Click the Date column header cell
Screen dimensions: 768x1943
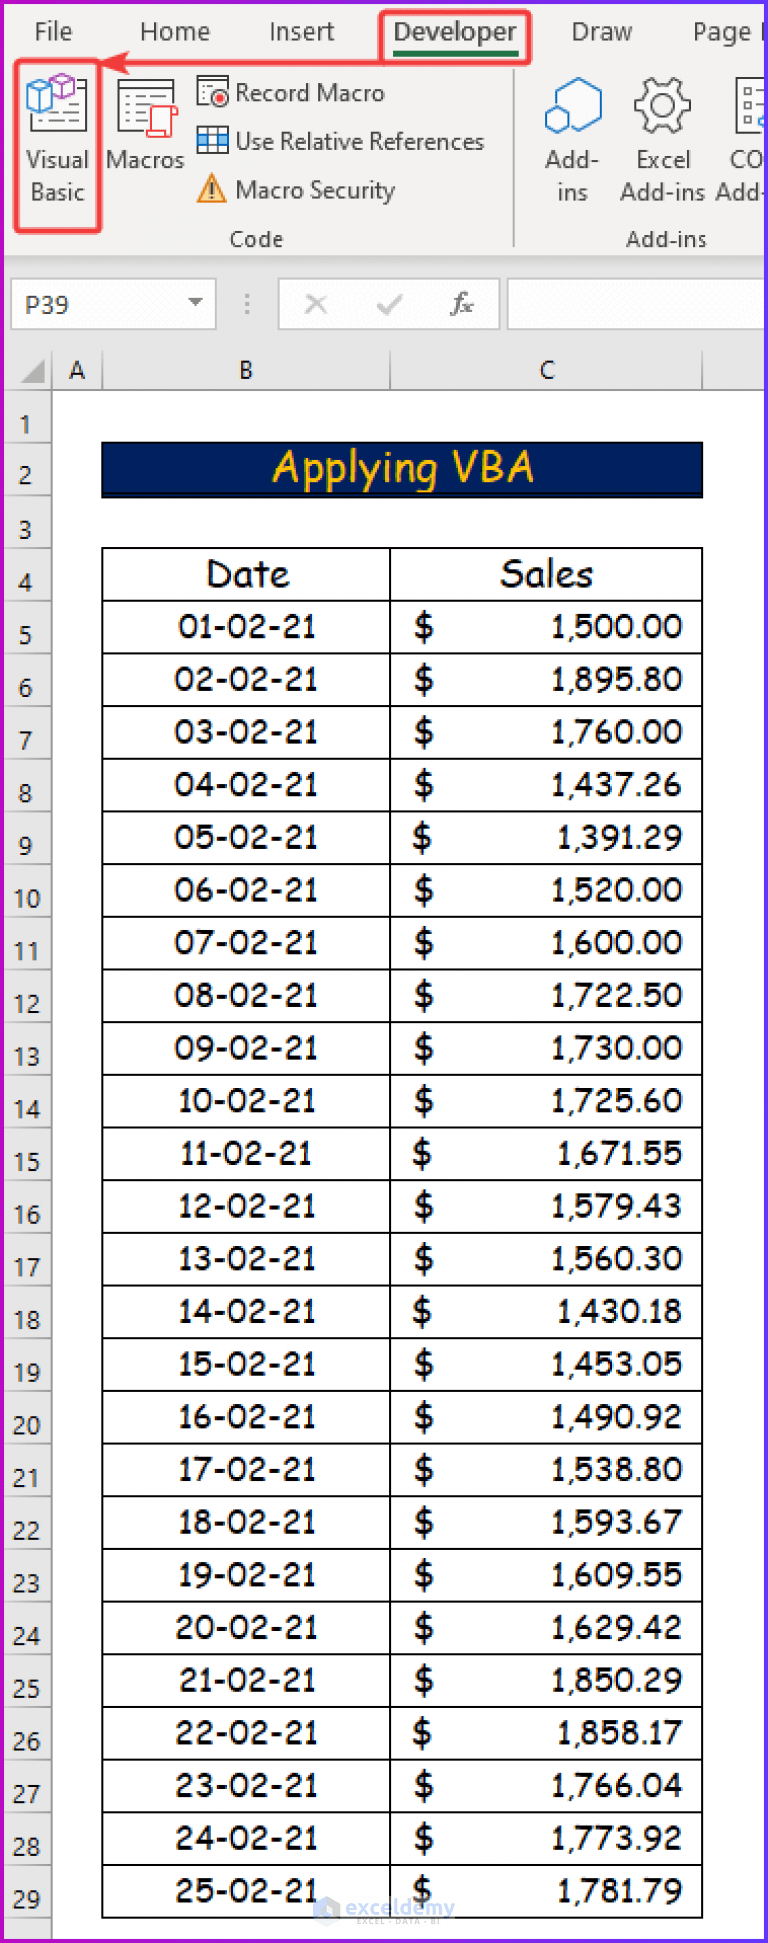point(246,574)
